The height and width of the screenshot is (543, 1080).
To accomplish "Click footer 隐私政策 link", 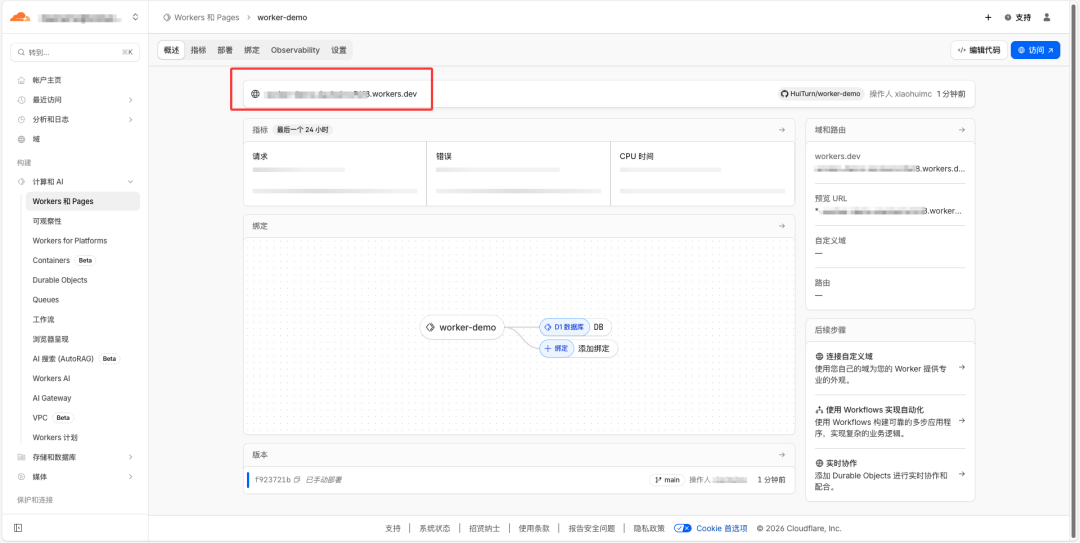I will tap(649, 529).
